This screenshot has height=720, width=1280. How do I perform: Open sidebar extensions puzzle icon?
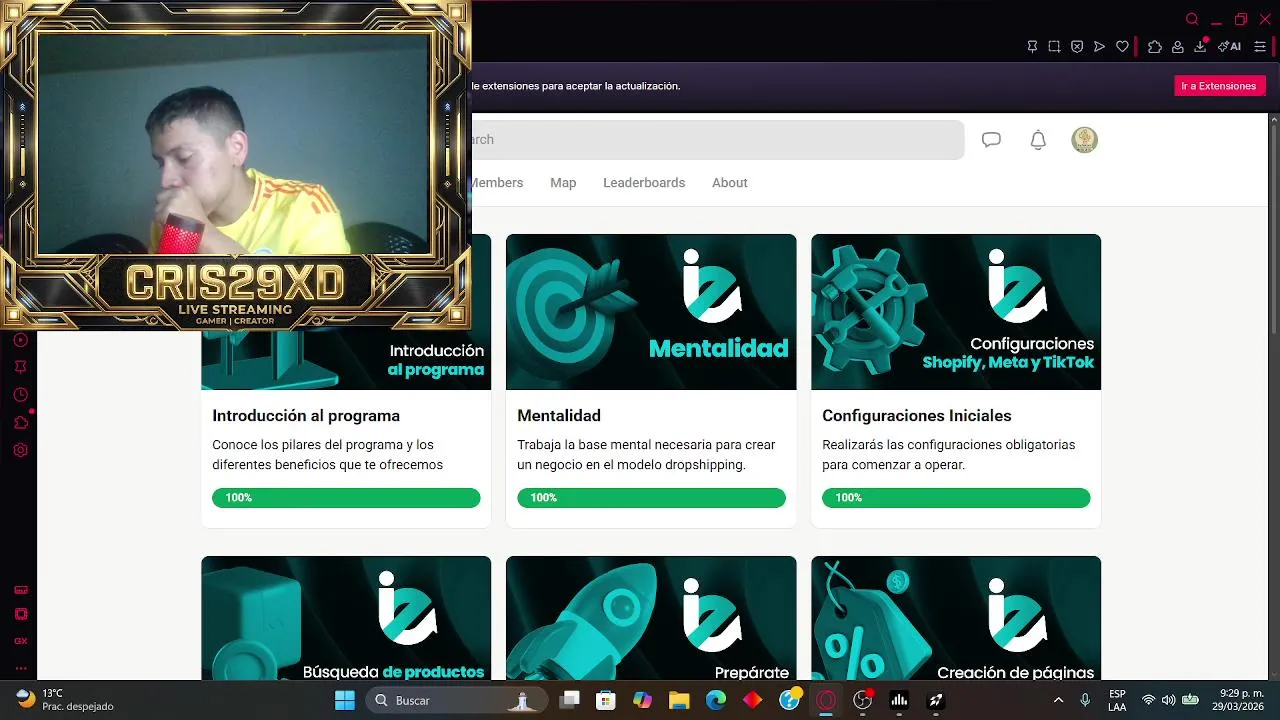click(x=21, y=422)
